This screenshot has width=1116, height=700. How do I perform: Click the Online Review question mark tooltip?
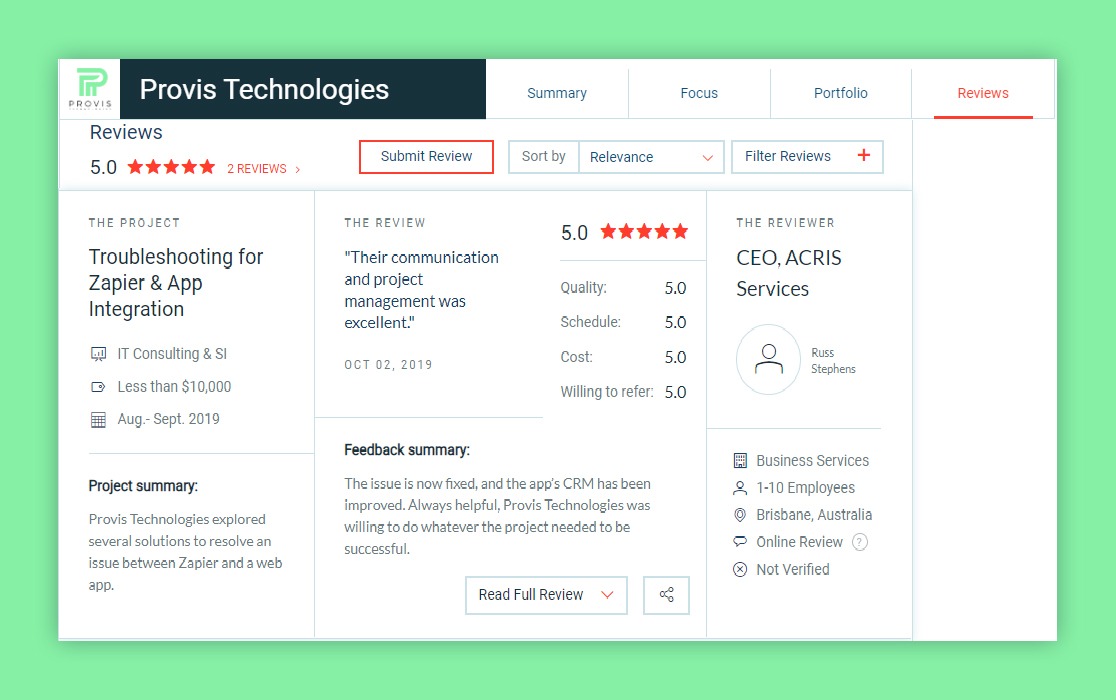tap(858, 542)
